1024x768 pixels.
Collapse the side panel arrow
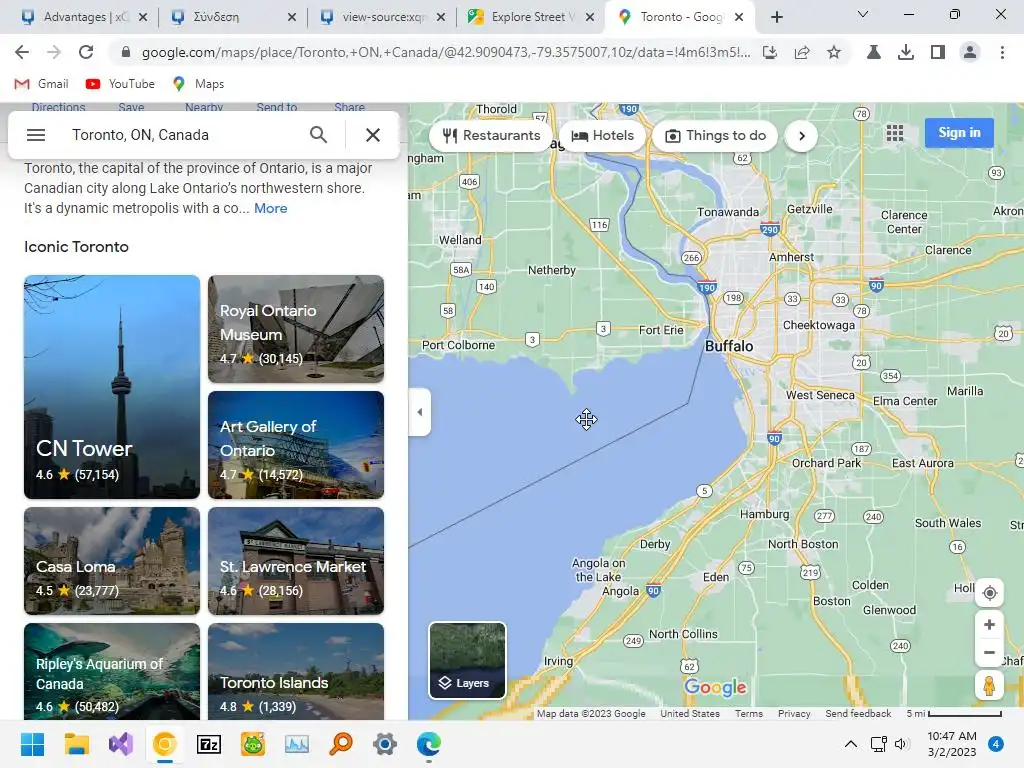click(420, 412)
